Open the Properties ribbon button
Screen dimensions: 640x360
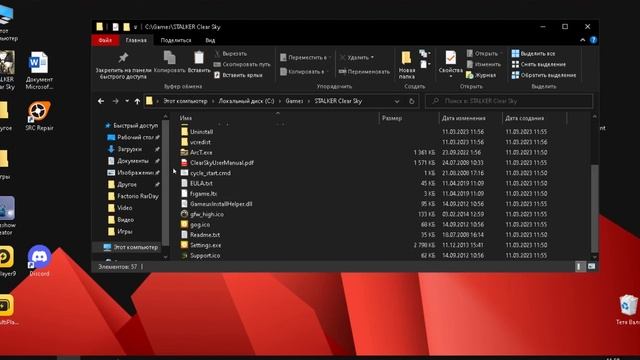(x=451, y=64)
